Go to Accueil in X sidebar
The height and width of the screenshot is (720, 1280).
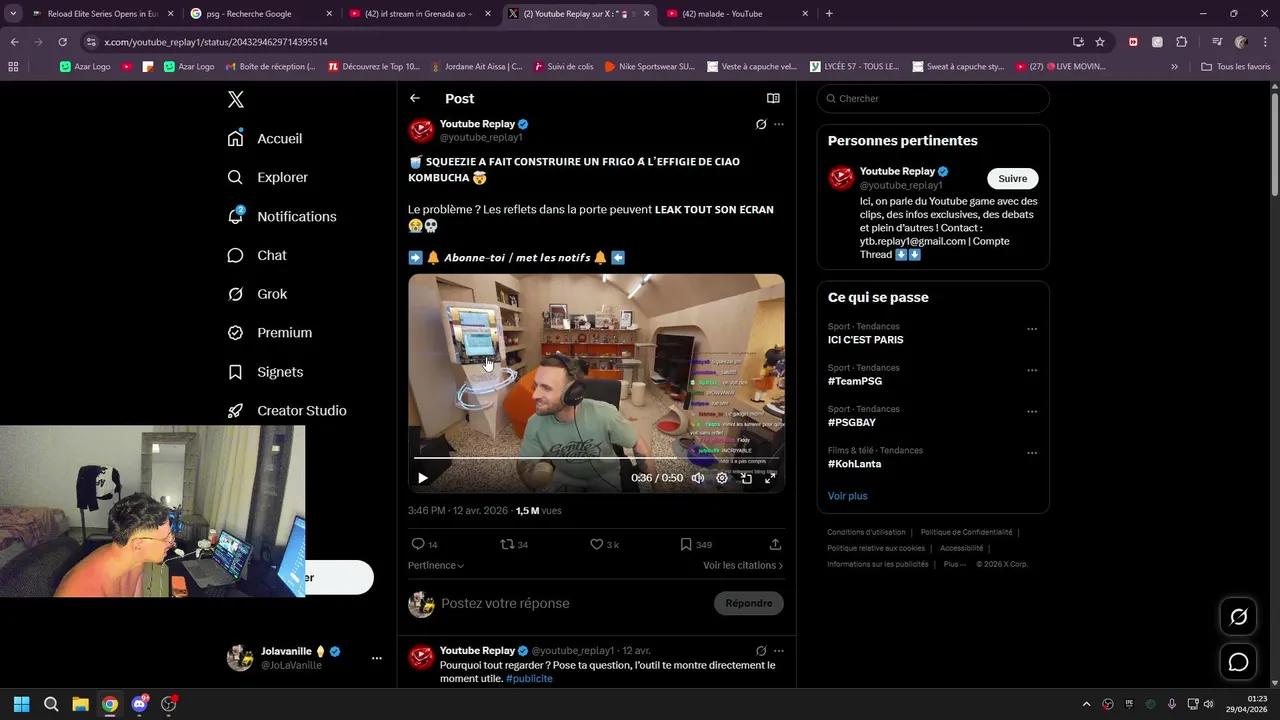click(x=265, y=139)
